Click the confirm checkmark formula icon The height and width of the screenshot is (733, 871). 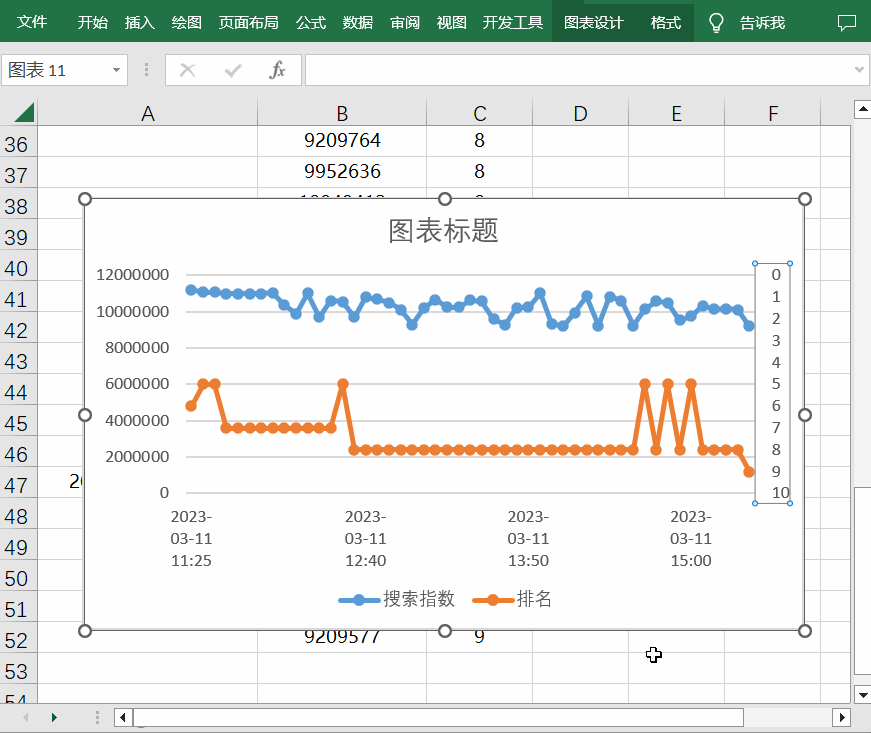(x=233, y=70)
